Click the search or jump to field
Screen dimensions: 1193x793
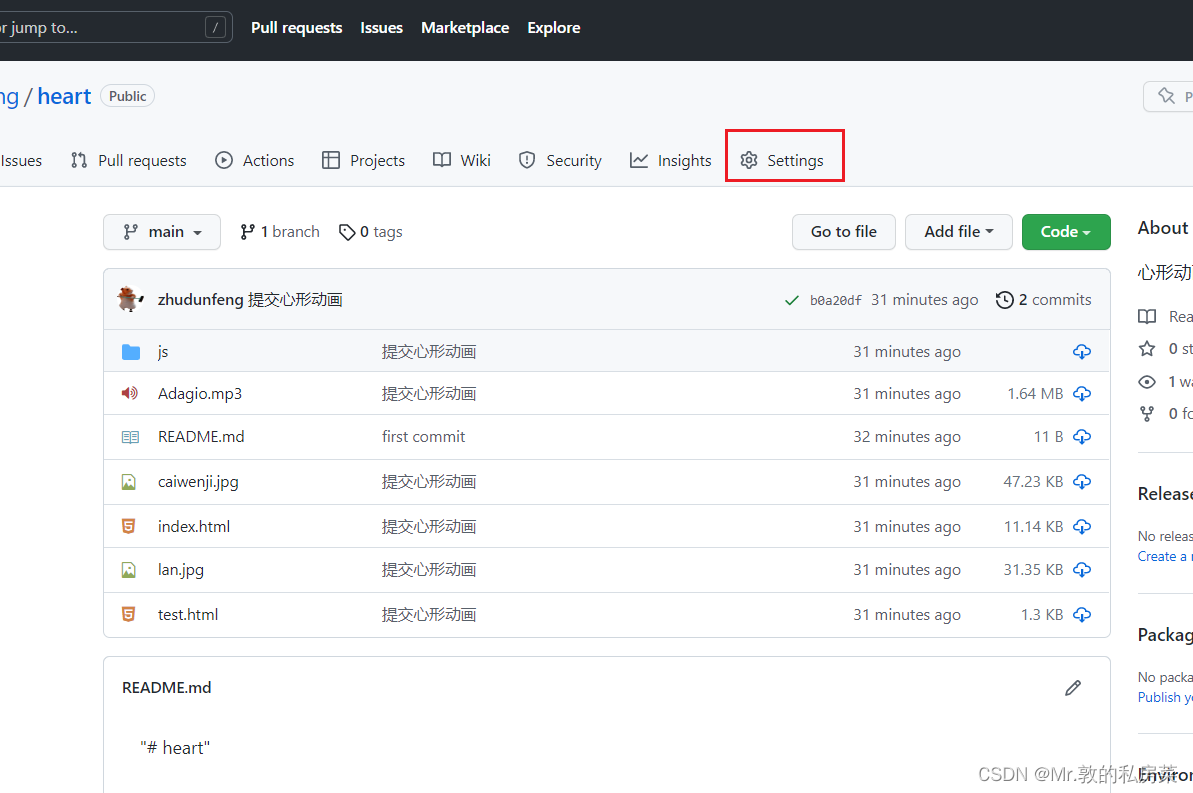pos(114,27)
